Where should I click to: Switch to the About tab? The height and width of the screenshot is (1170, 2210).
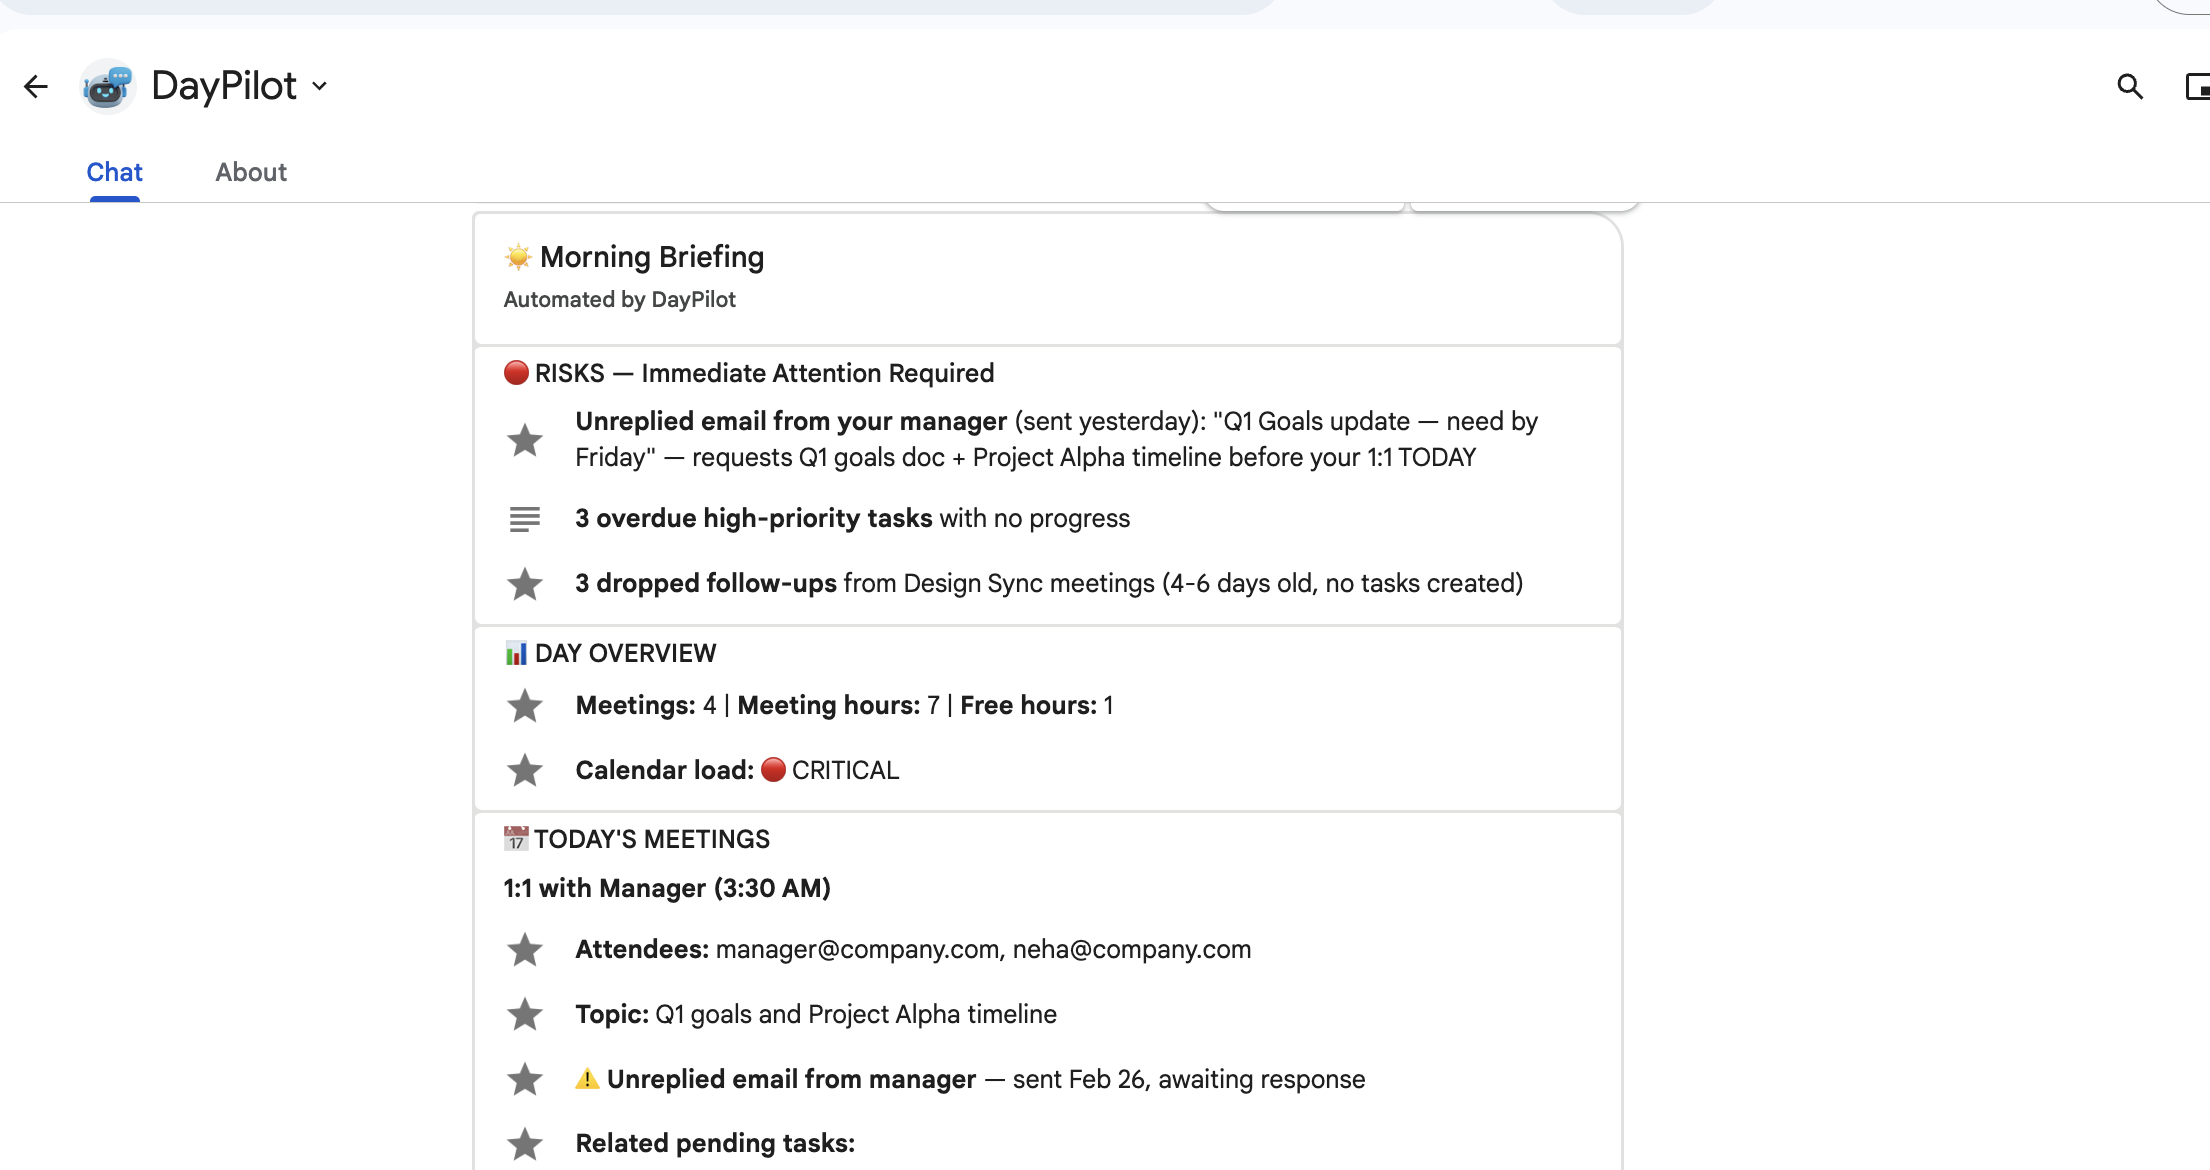(x=251, y=172)
